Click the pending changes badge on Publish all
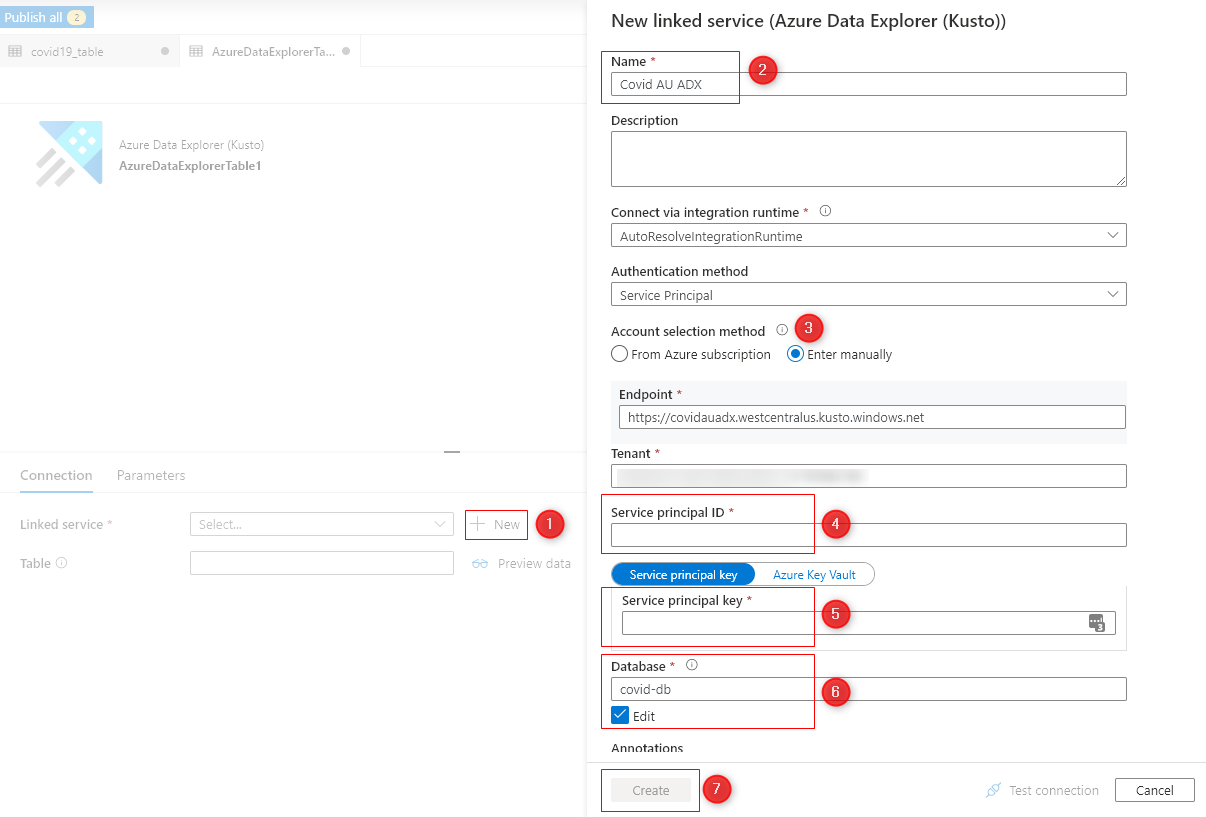 click(76, 18)
